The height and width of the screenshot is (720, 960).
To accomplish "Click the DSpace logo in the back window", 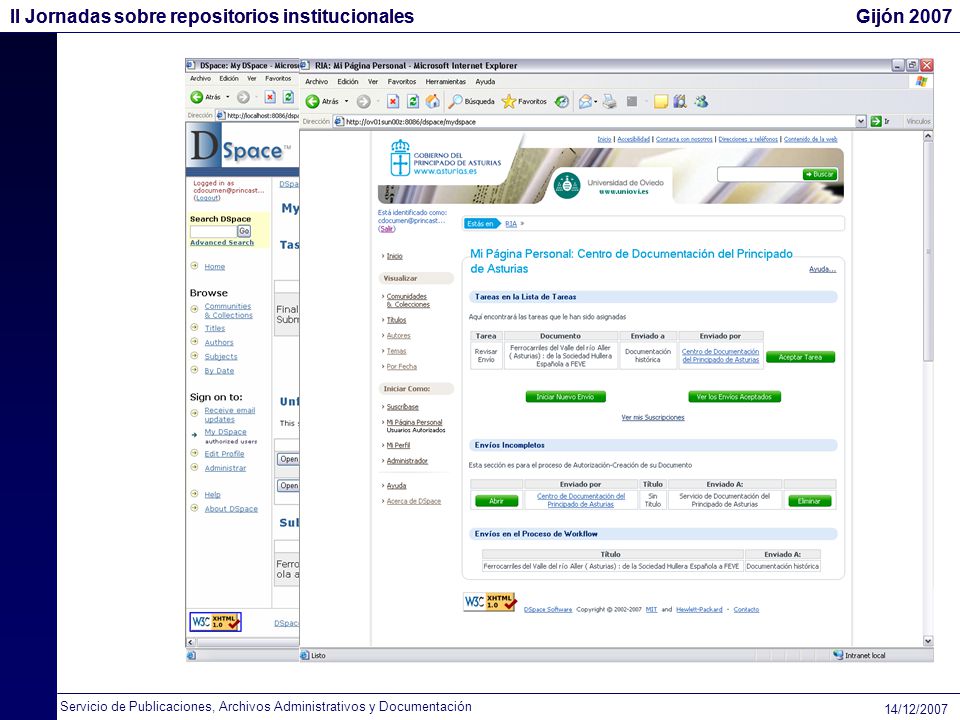I will coord(241,147).
